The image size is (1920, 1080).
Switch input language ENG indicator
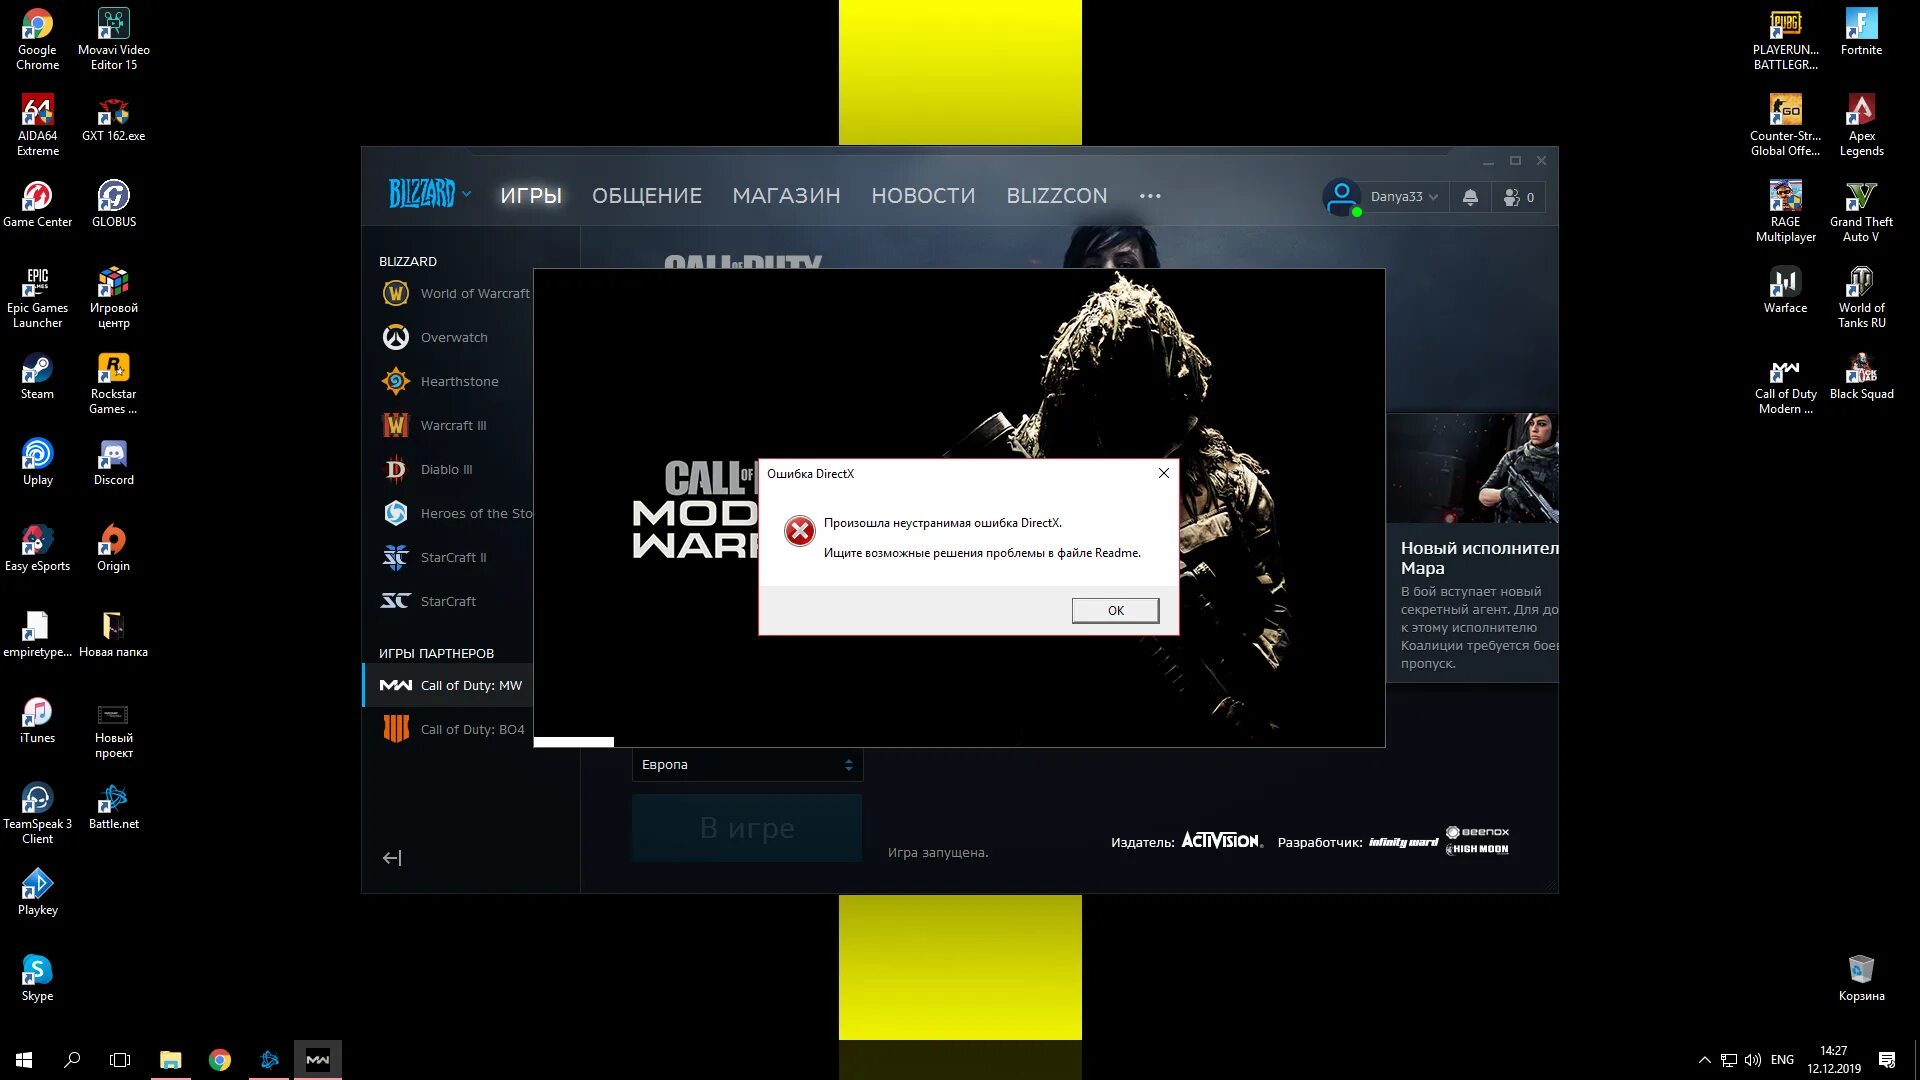[1782, 1060]
